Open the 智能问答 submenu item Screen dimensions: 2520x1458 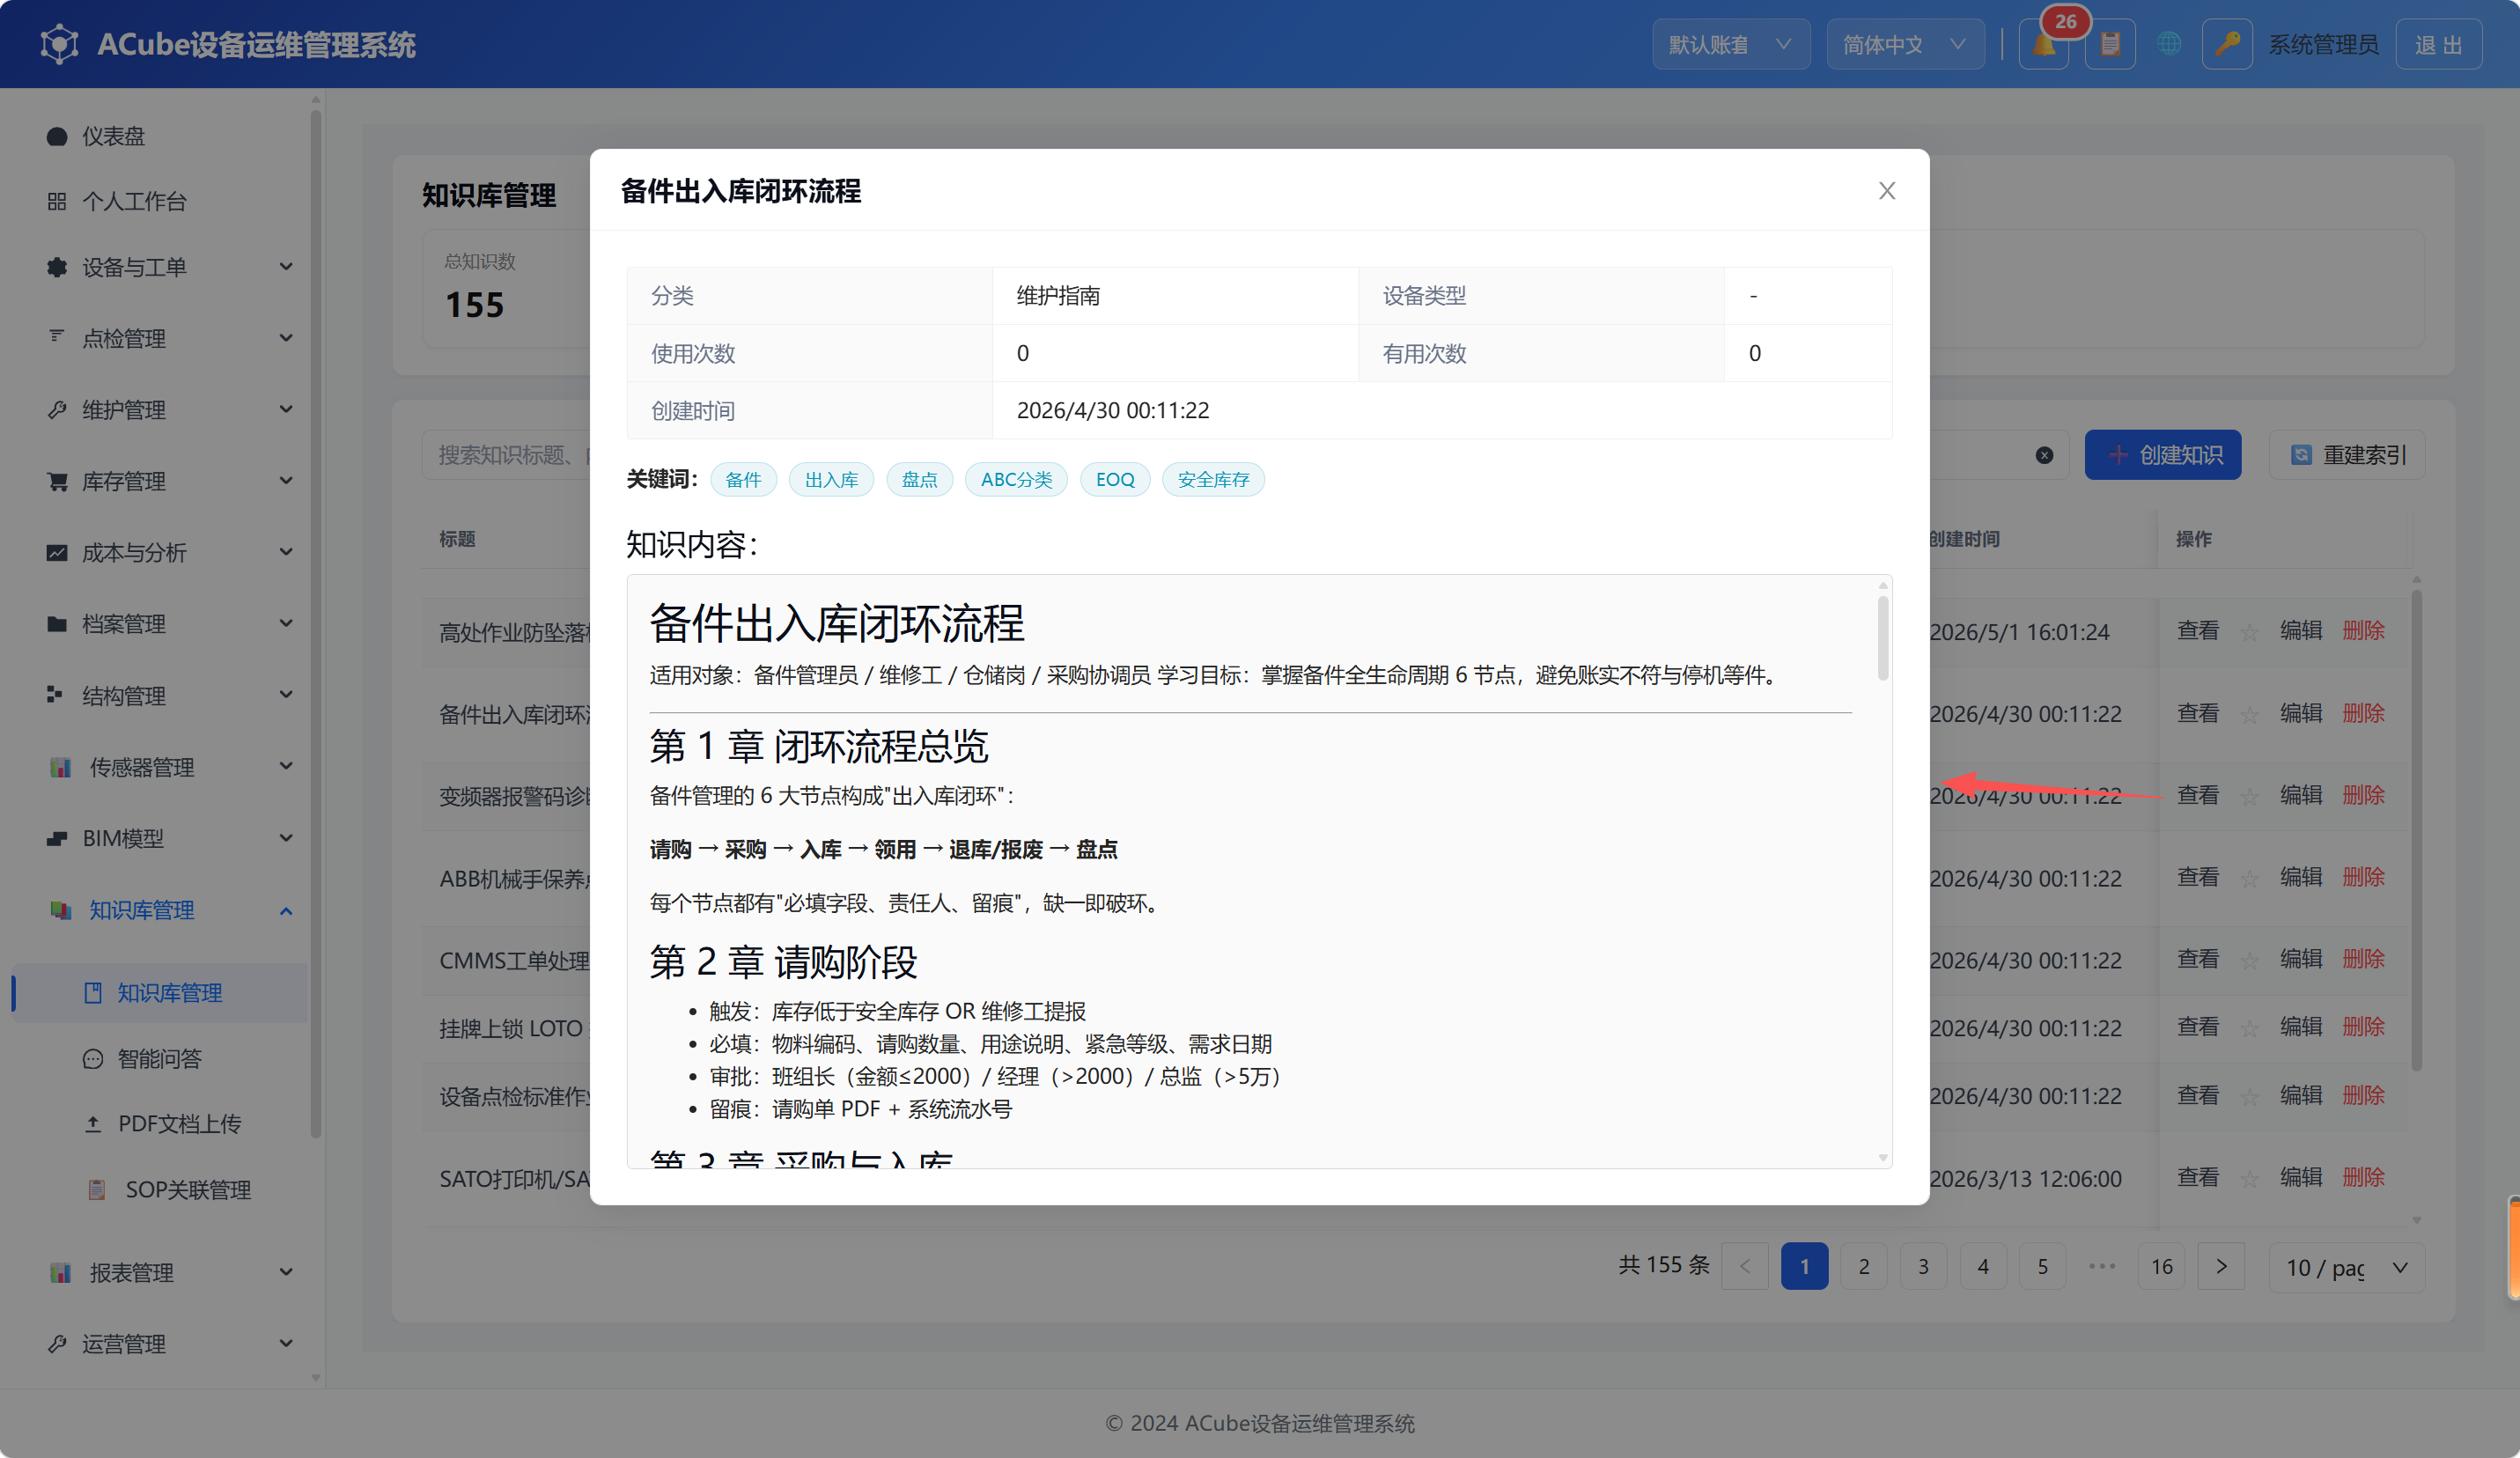[160, 1058]
